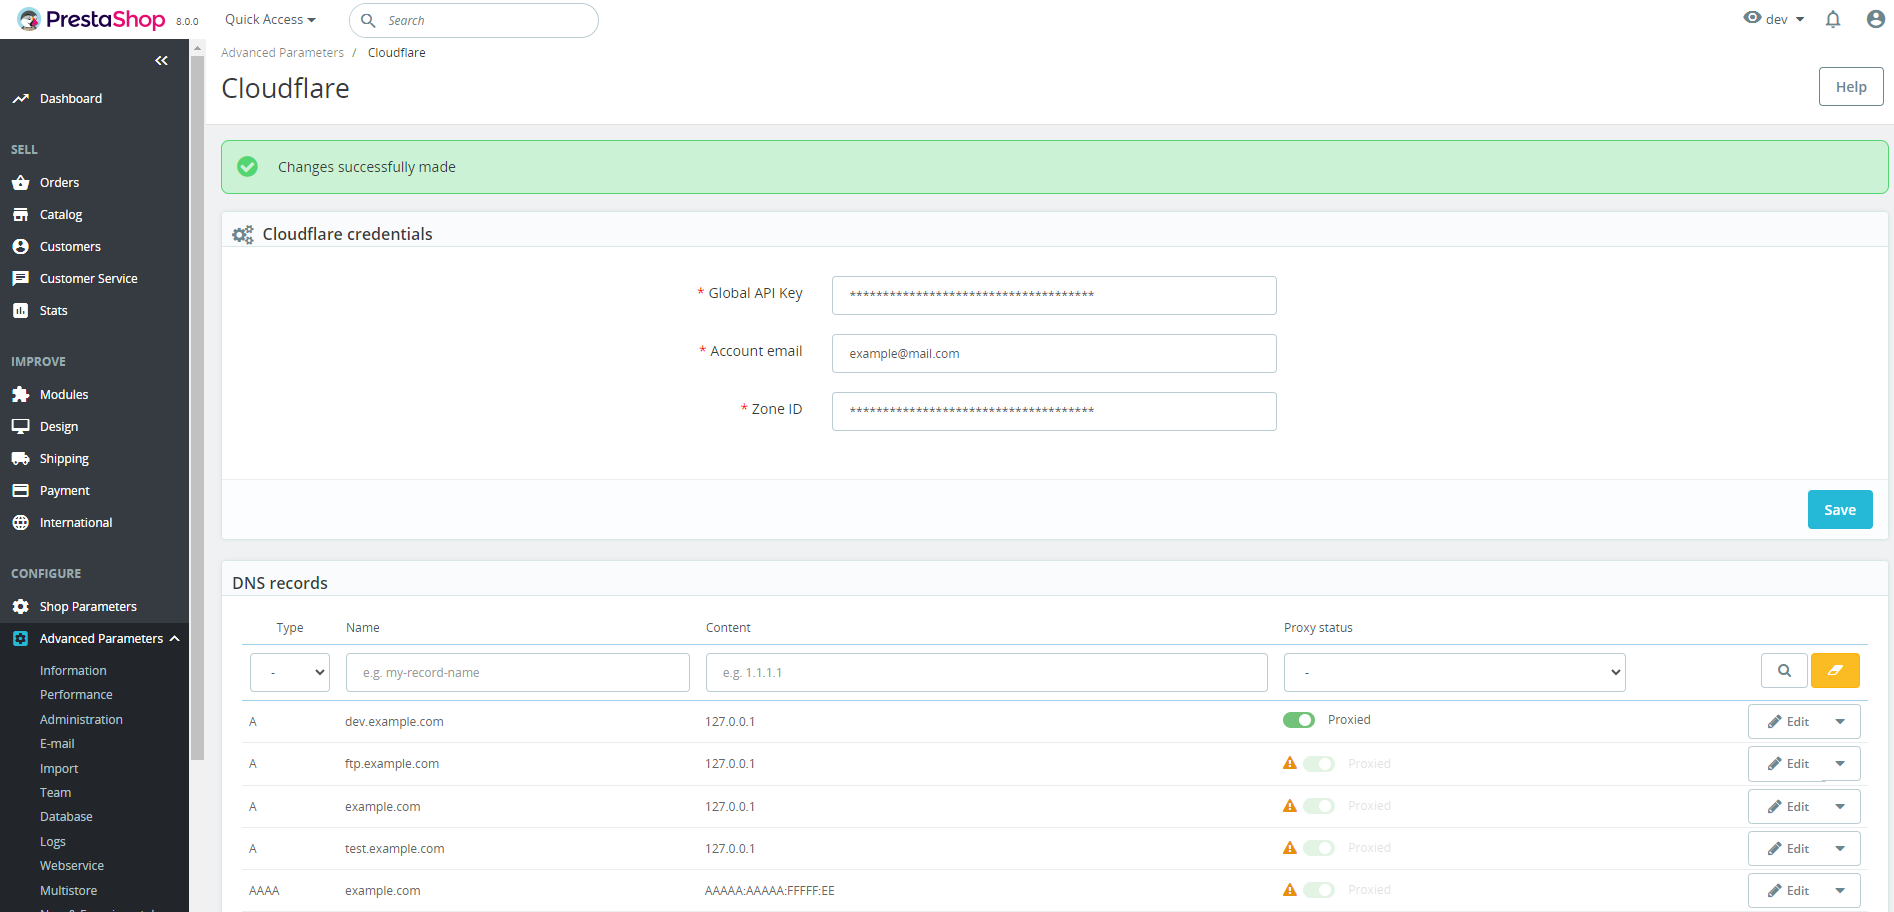Image resolution: width=1894 pixels, height=912 pixels.
Task: Click the Shipping truck icon
Action: 20,459
